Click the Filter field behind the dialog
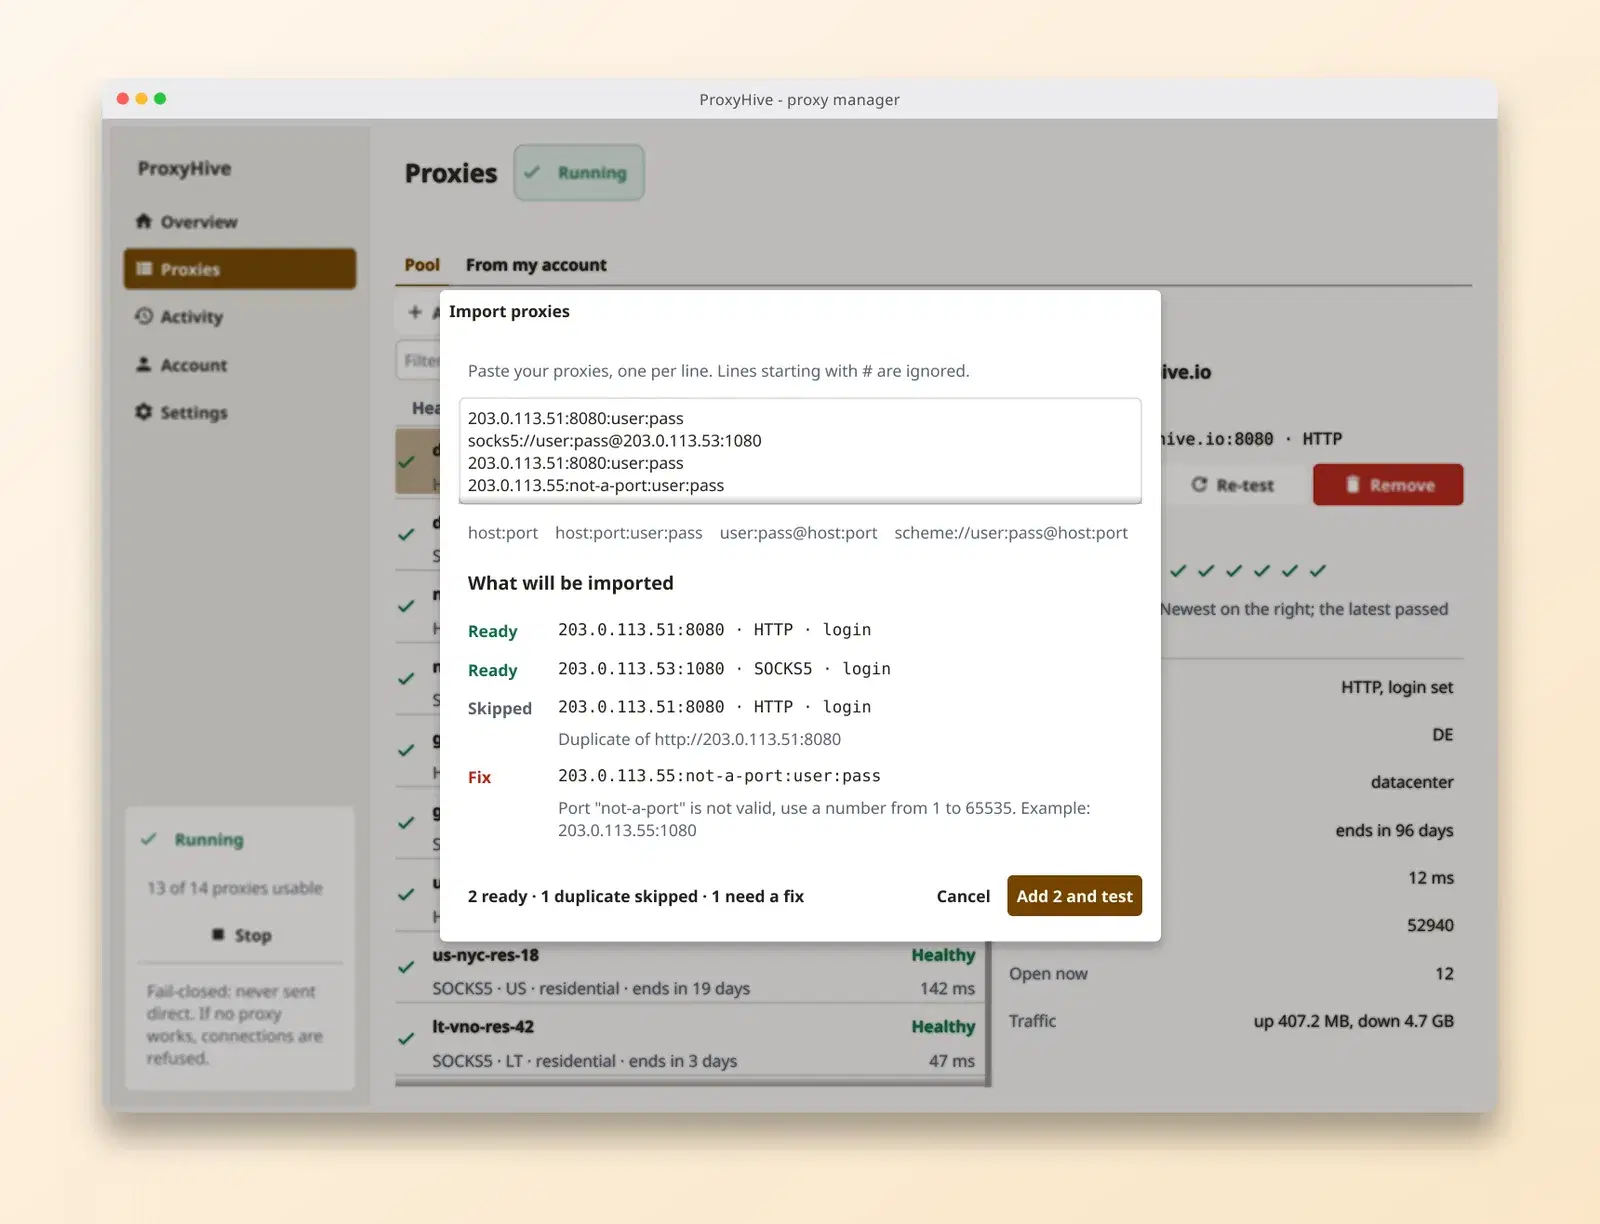 pos(419,360)
